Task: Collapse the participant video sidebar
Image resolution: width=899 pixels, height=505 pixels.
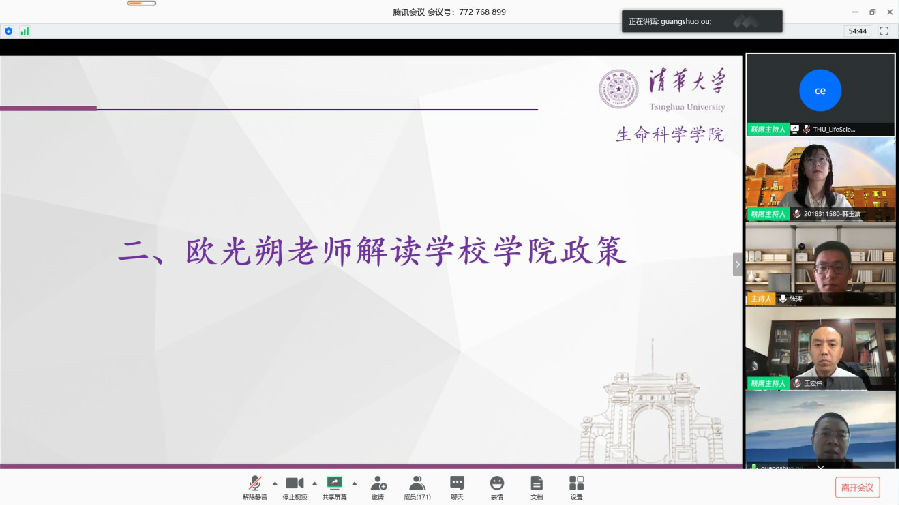Action: pos(738,265)
